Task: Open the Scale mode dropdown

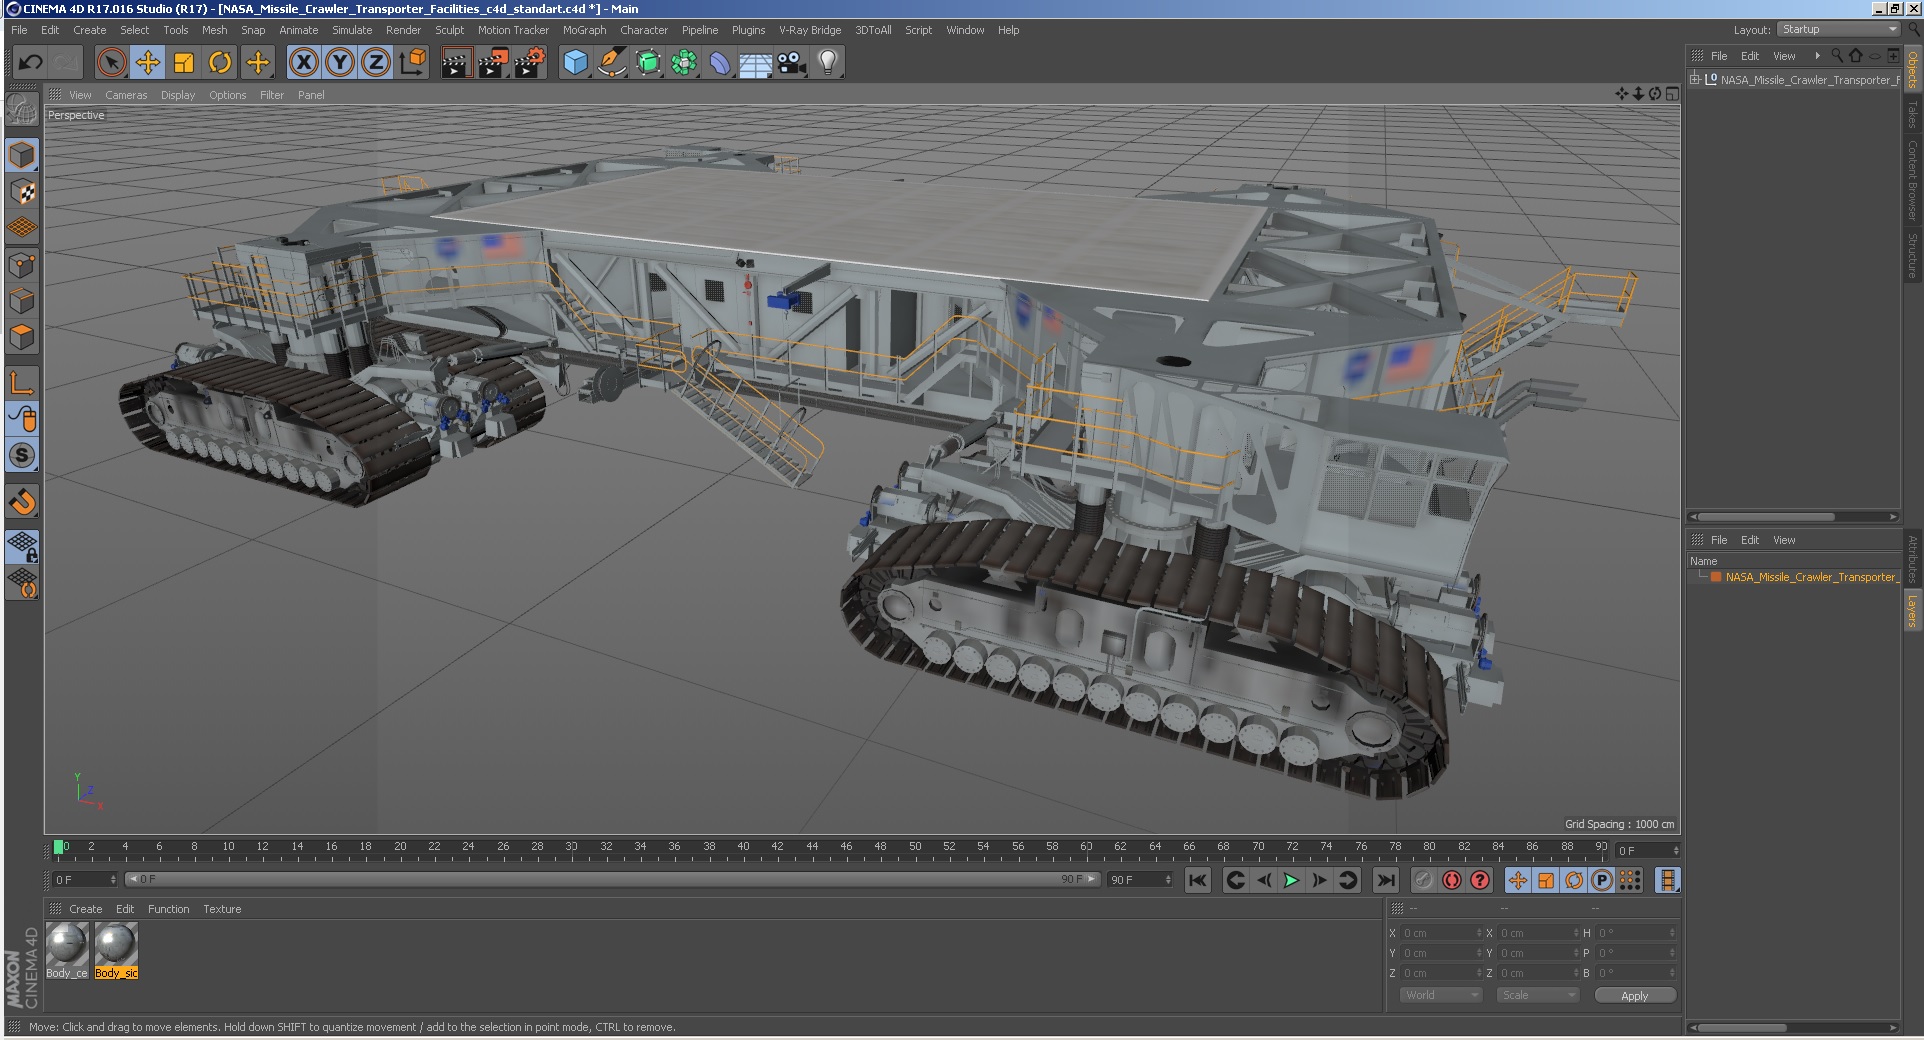Action: 1537,995
